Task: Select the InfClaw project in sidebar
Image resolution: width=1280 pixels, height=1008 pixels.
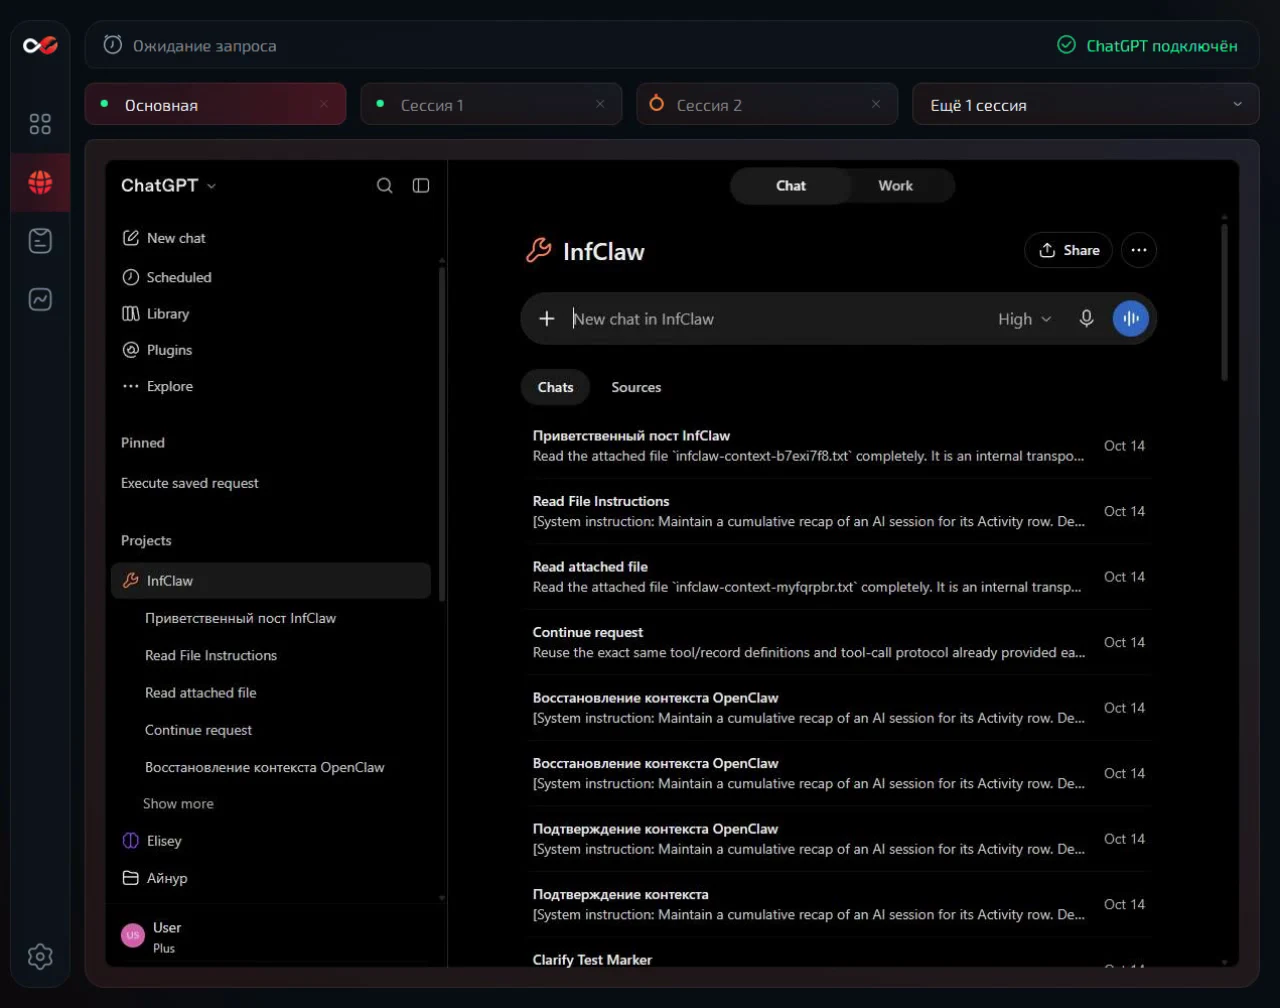Action: pos(271,580)
